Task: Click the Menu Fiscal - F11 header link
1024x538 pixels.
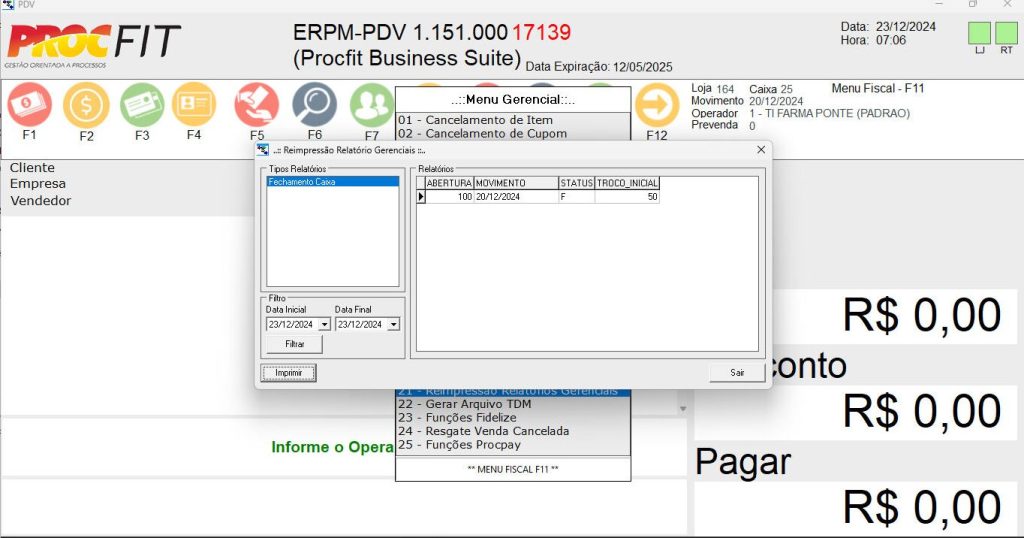Action: [x=878, y=88]
